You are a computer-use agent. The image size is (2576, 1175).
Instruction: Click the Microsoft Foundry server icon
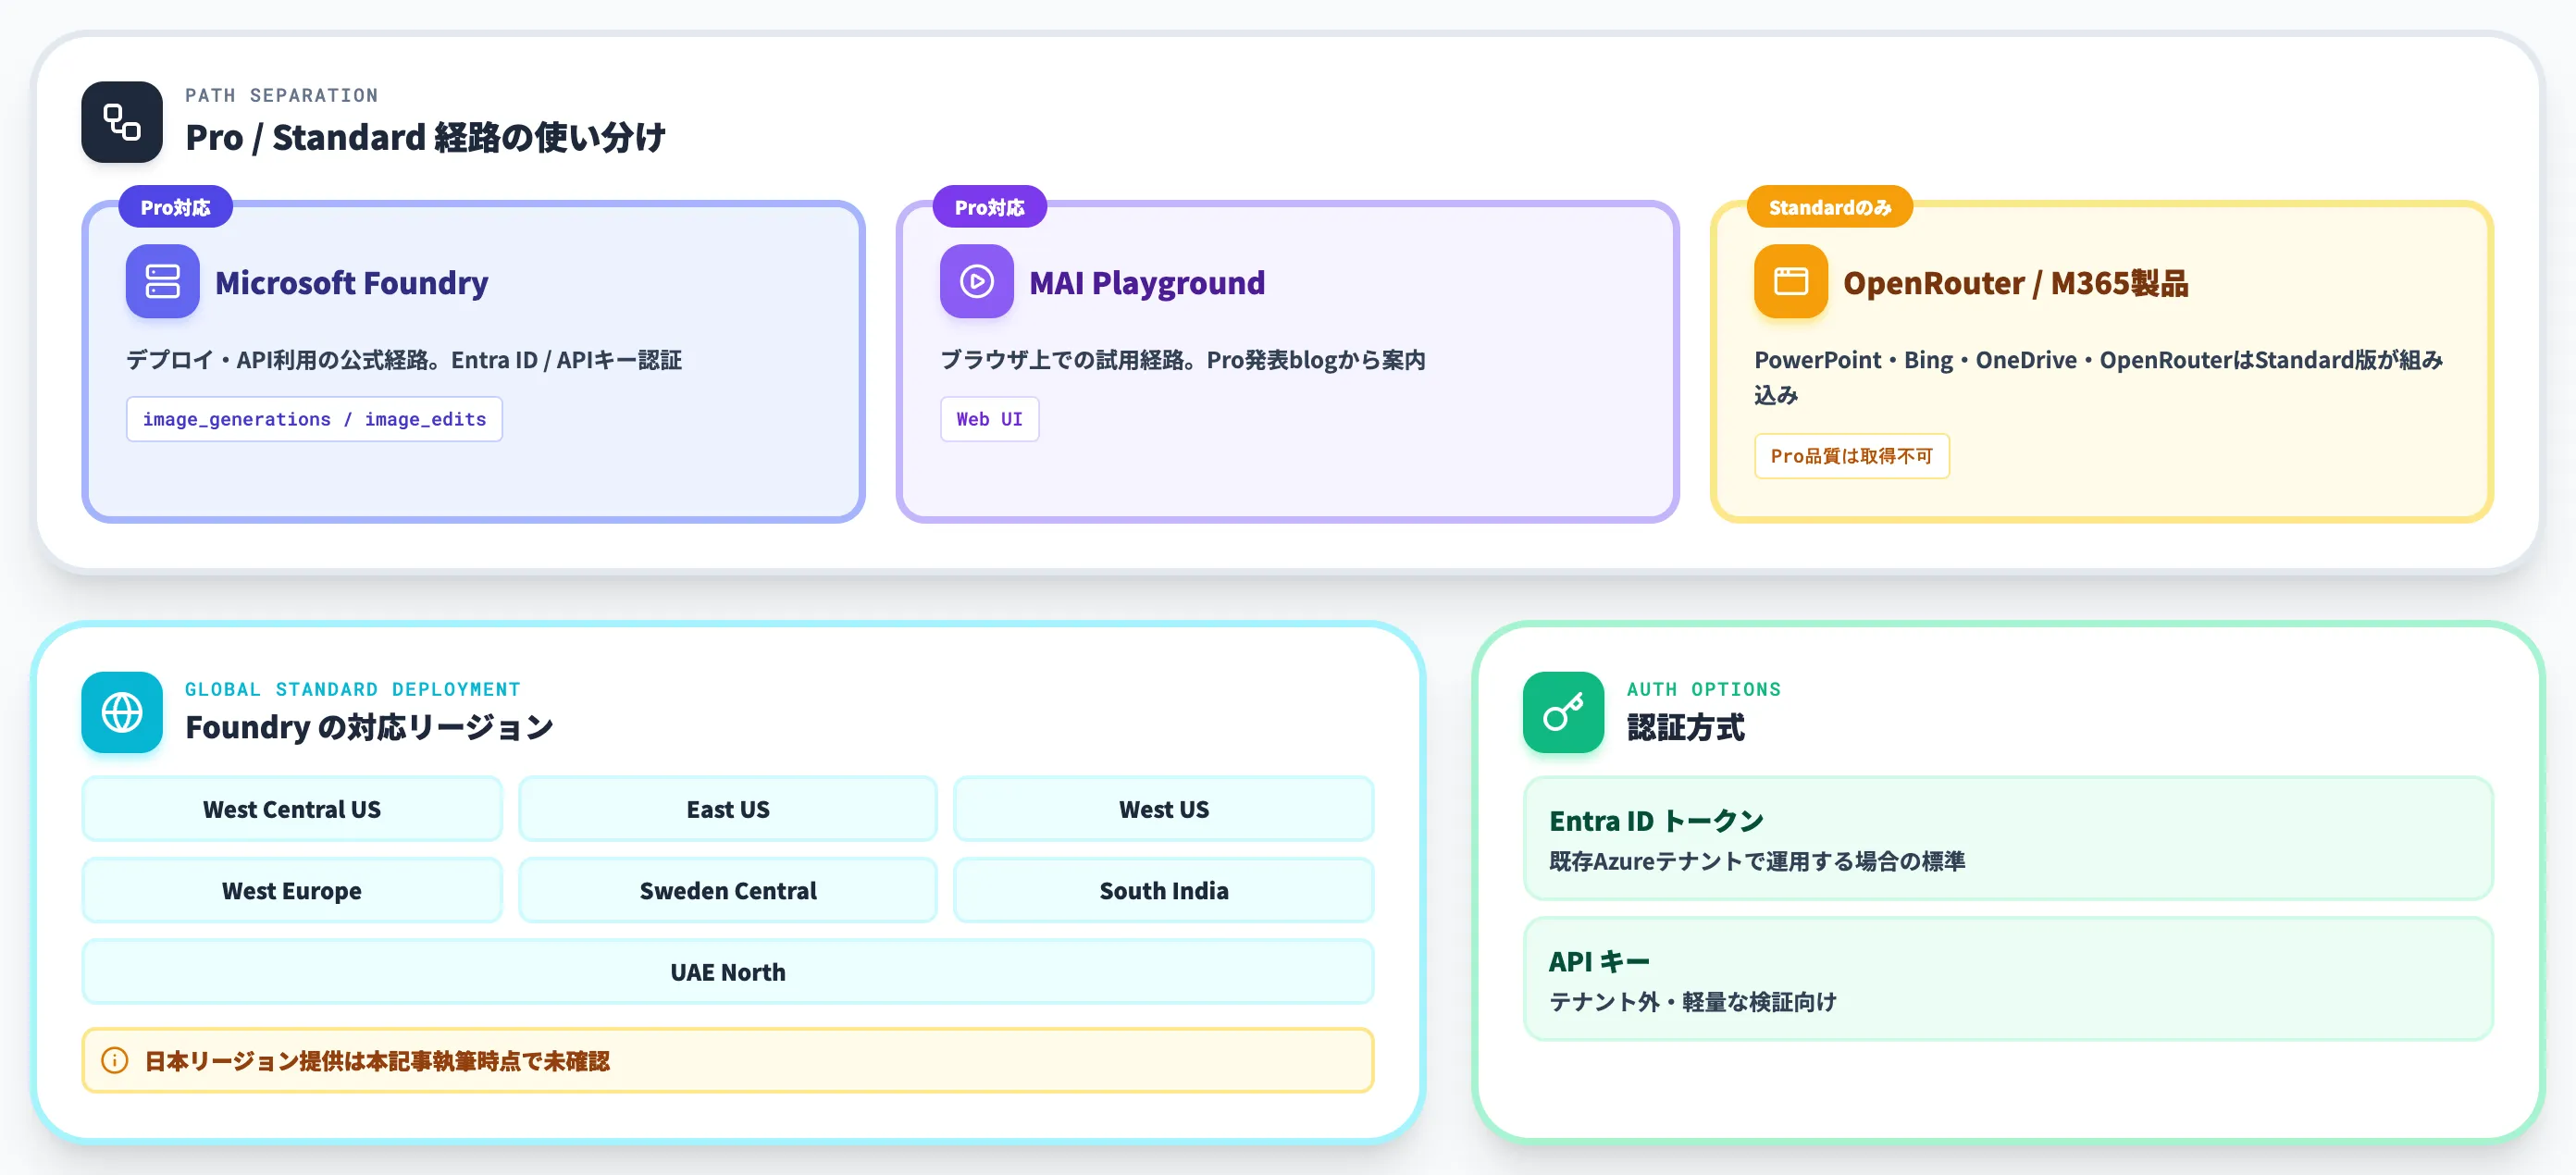click(162, 281)
